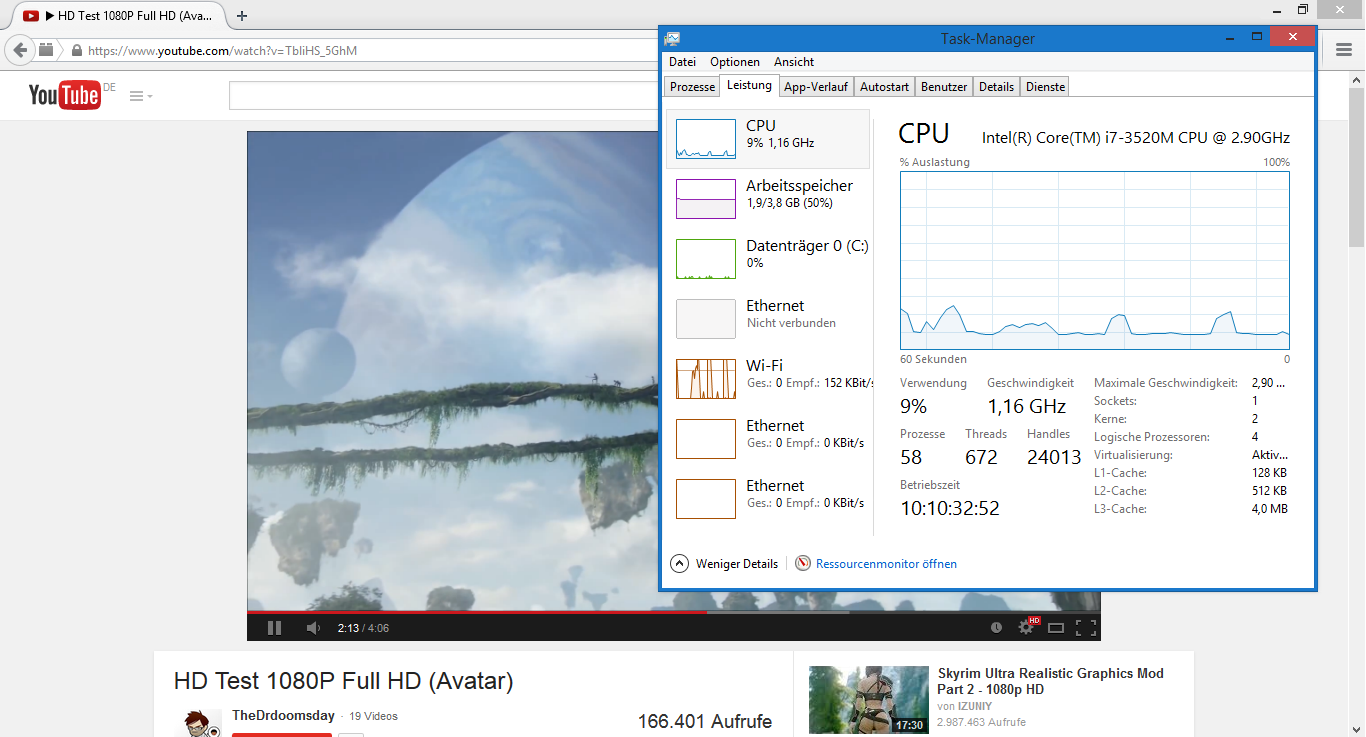This screenshot has width=1366, height=737.
Task: Open TheDrdoomsday channel link
Action: tap(283, 715)
